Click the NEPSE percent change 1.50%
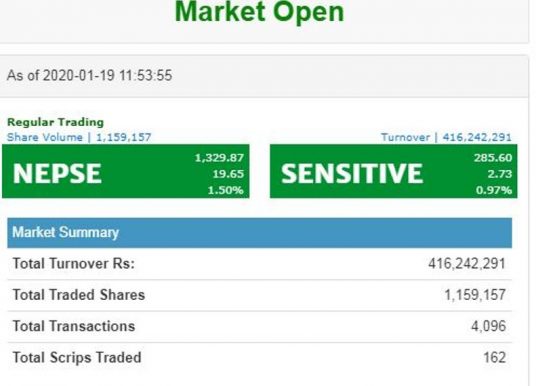This screenshot has height=386, width=536. (226, 190)
